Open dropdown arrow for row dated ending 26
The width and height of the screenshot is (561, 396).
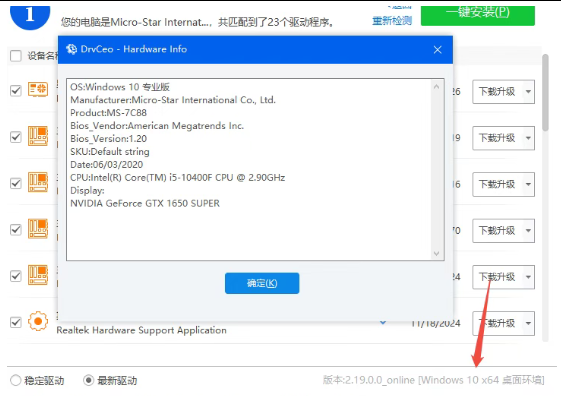click(528, 92)
